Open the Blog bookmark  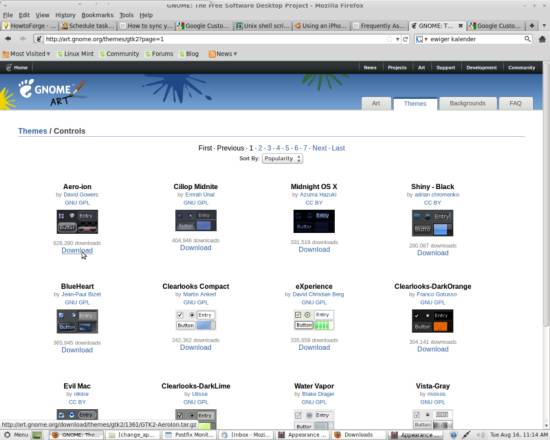(189, 54)
